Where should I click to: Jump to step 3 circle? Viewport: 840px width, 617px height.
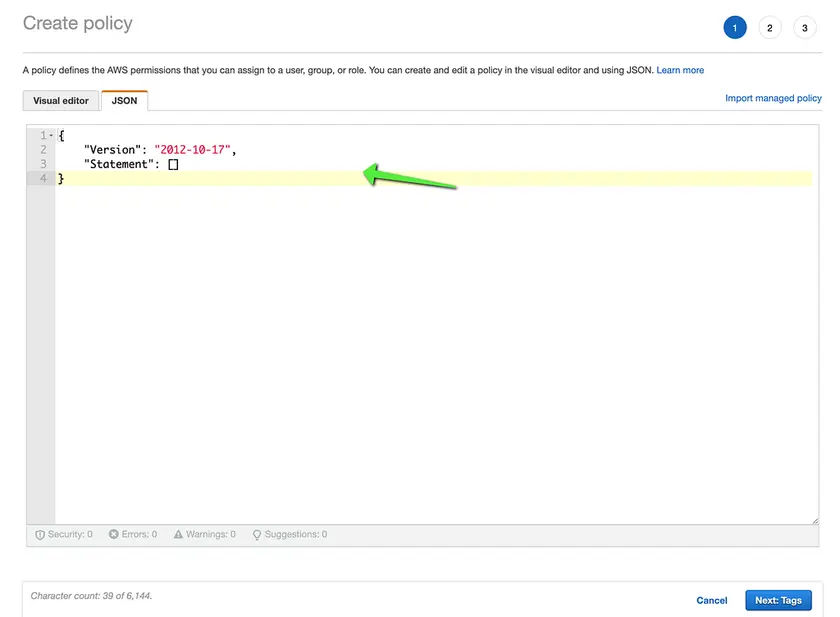click(805, 28)
